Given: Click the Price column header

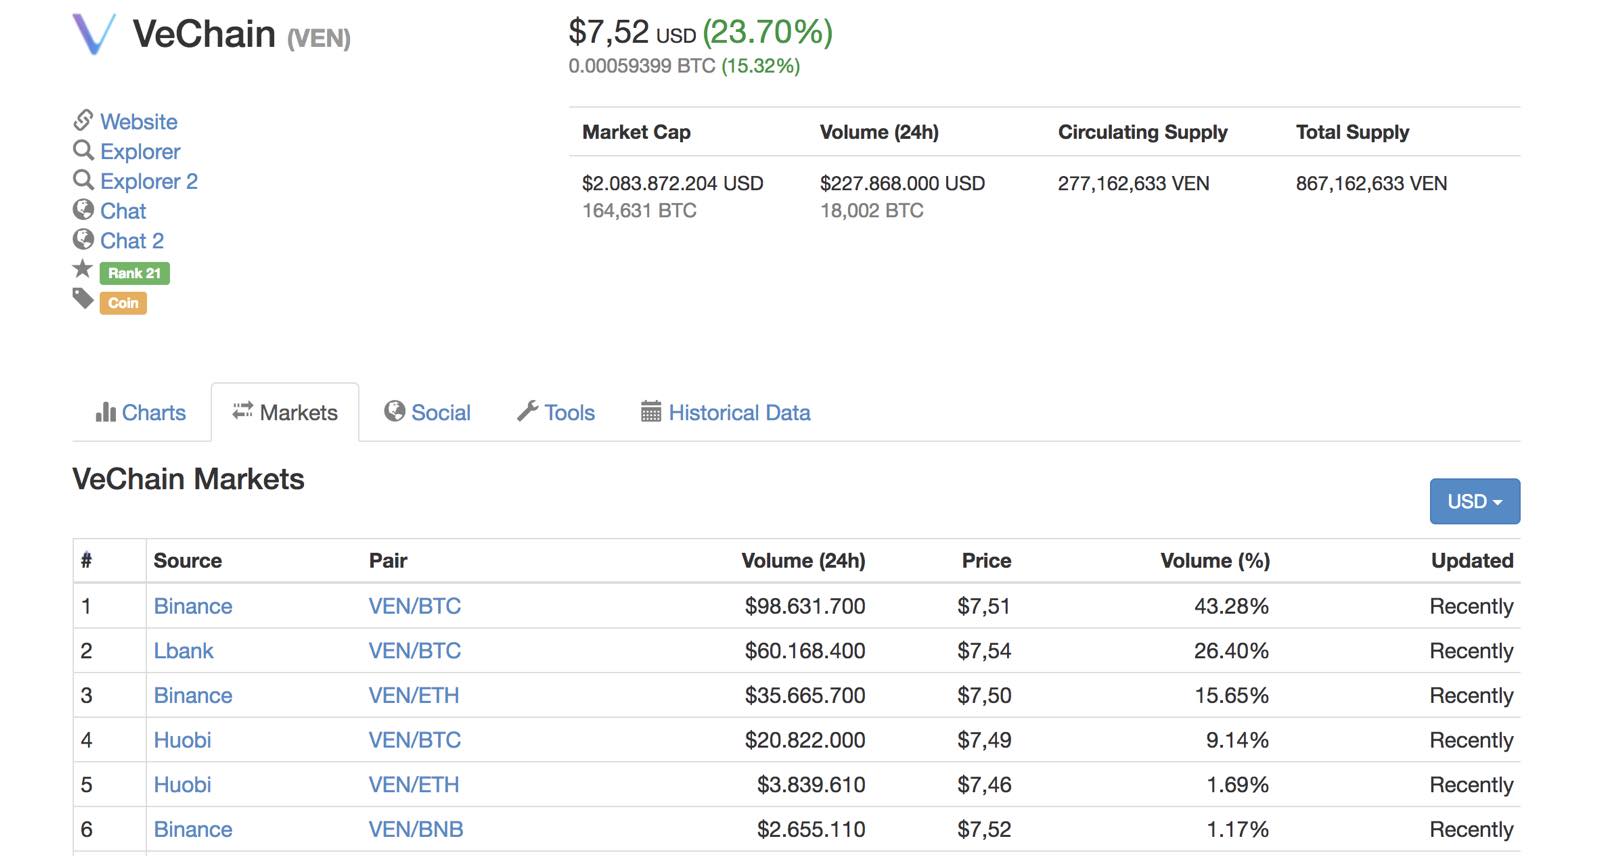Looking at the screenshot, I should 987,561.
